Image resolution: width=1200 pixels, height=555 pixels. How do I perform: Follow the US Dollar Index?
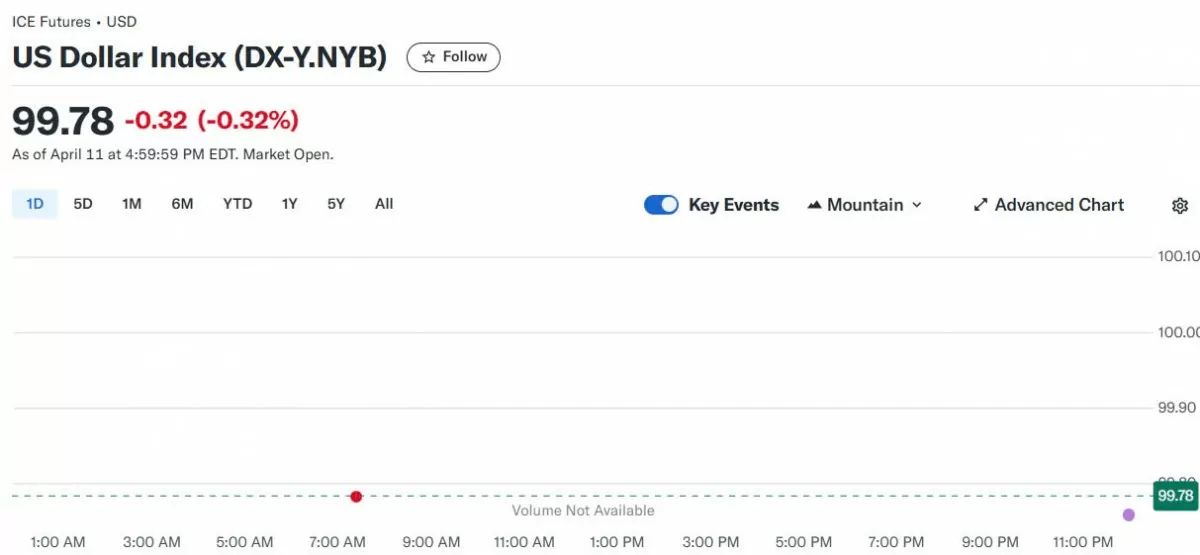[453, 57]
